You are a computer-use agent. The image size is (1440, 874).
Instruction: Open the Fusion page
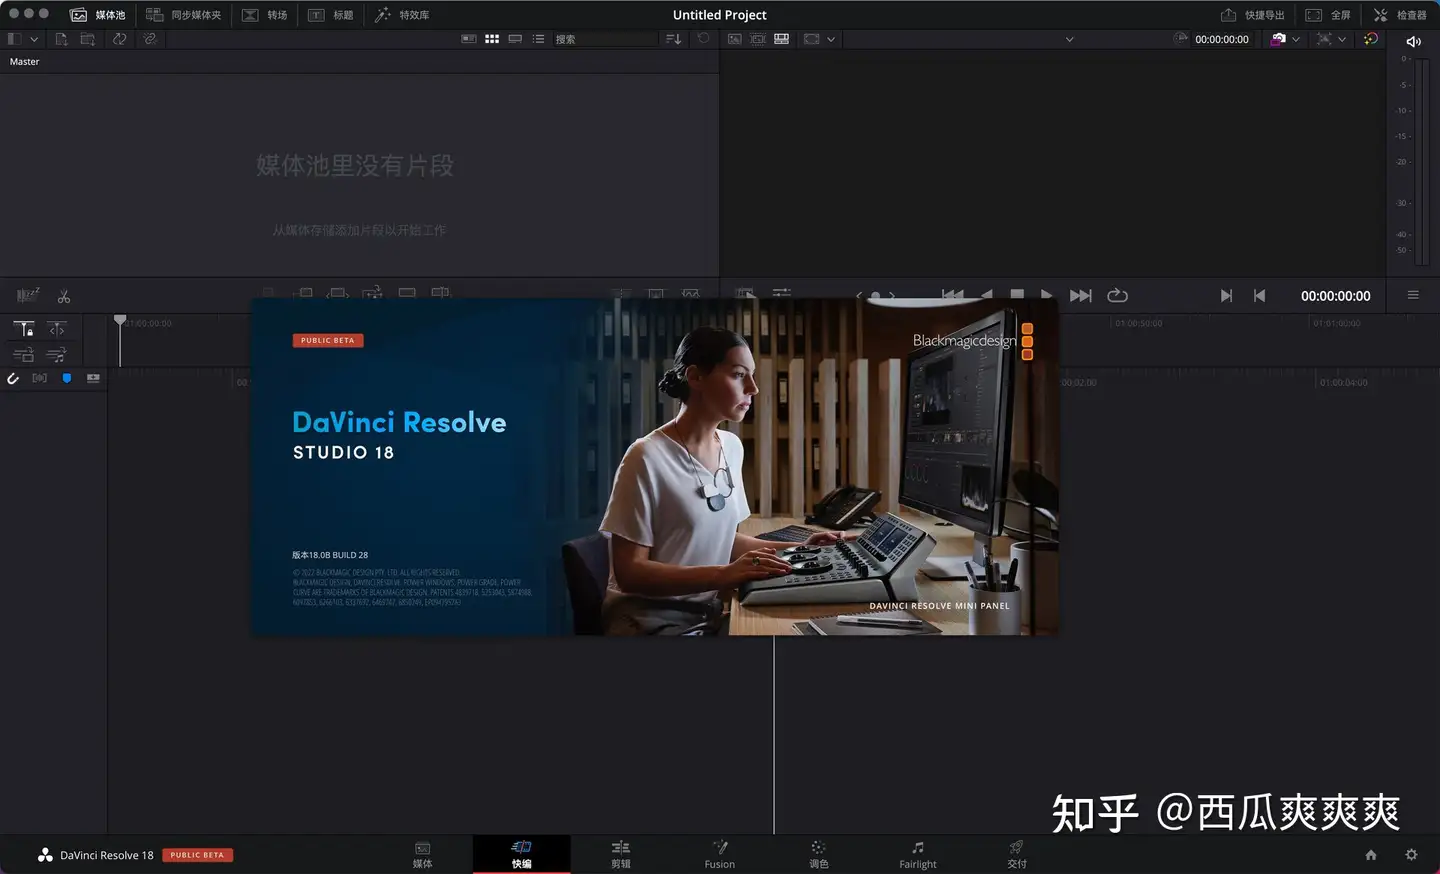720,855
